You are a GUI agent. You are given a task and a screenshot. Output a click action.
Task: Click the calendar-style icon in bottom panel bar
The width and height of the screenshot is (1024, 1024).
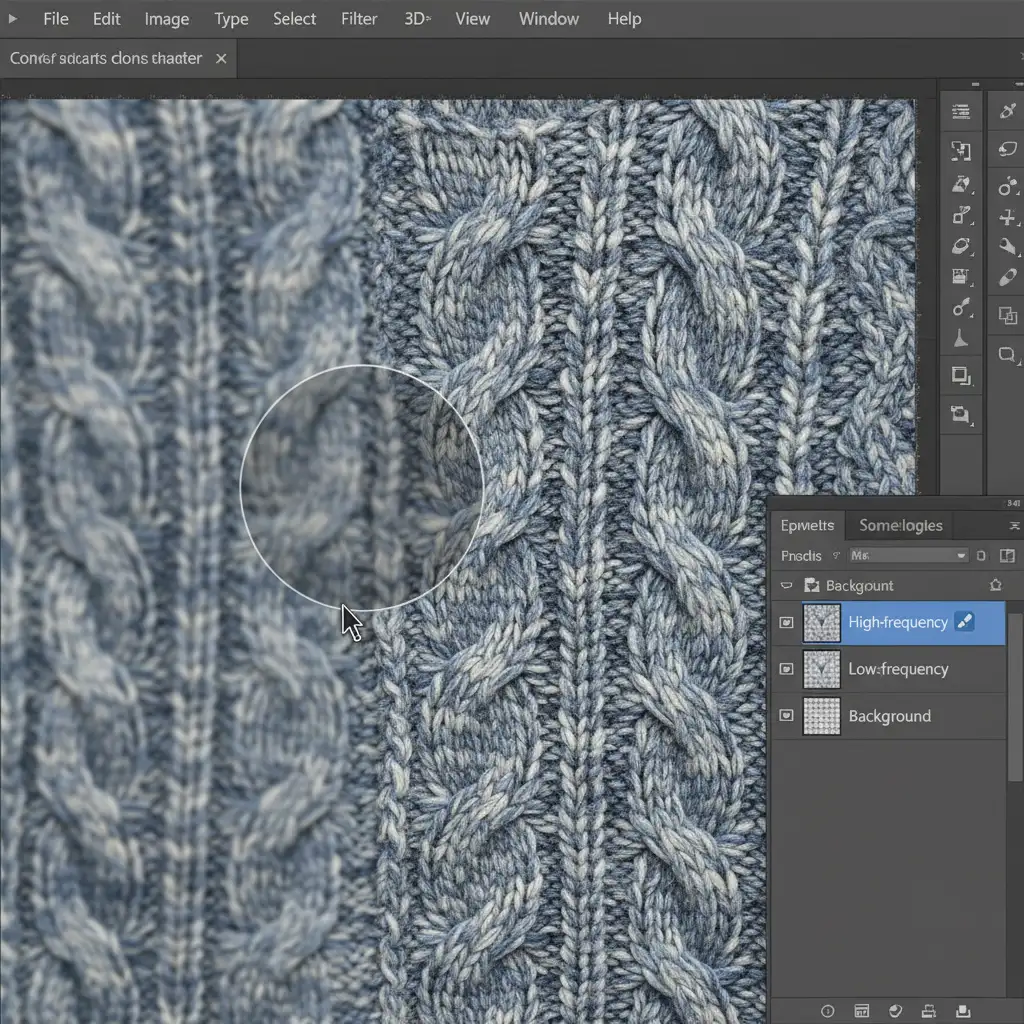pyautogui.click(x=861, y=1011)
